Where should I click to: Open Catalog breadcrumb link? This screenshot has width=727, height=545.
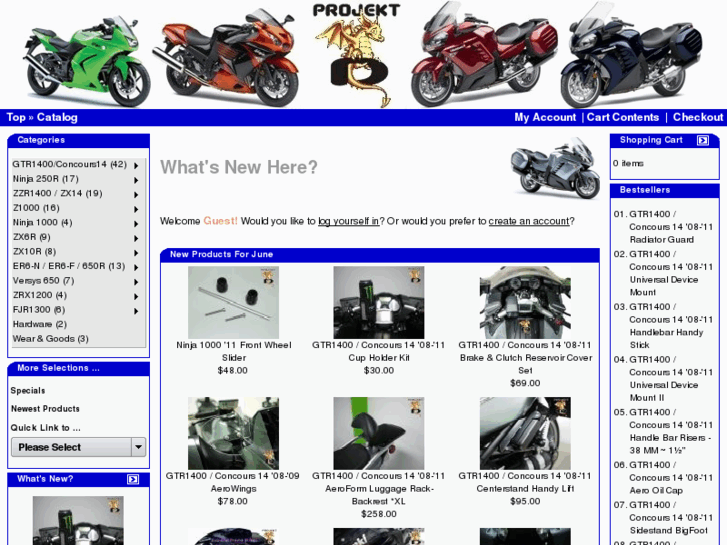[x=57, y=117]
